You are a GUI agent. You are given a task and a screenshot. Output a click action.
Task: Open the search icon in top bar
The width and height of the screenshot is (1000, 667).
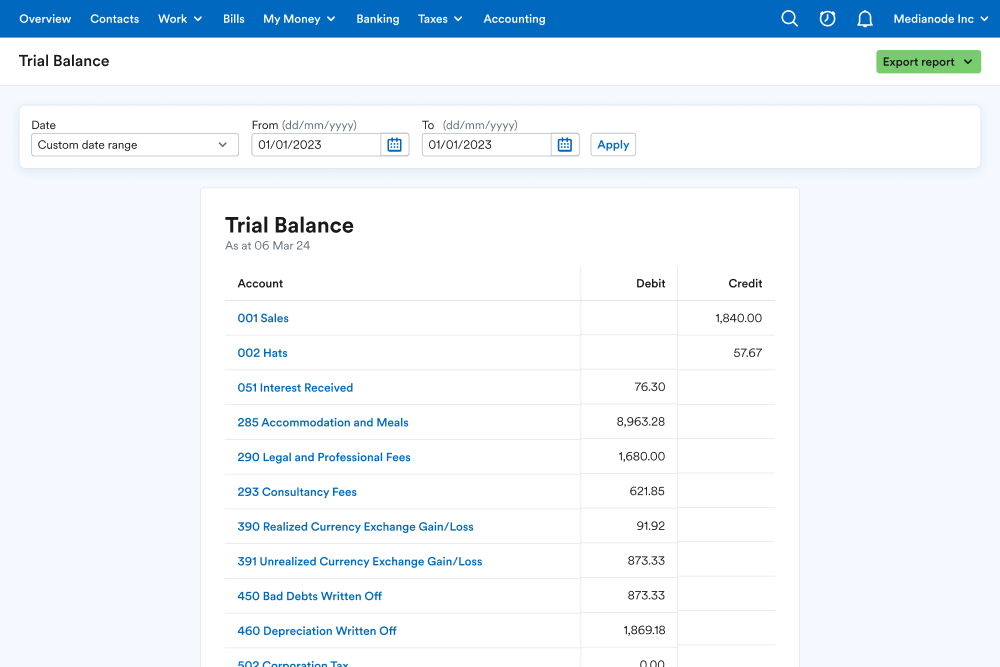(x=790, y=18)
